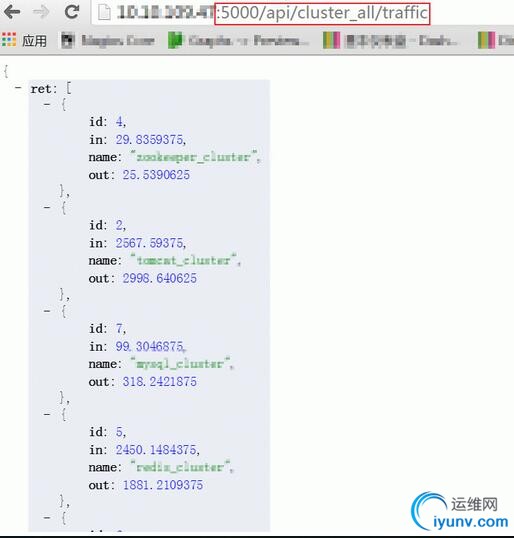Open the first bookmark with dark pixelated icon
514x538 pixels.
[x=108, y=40]
